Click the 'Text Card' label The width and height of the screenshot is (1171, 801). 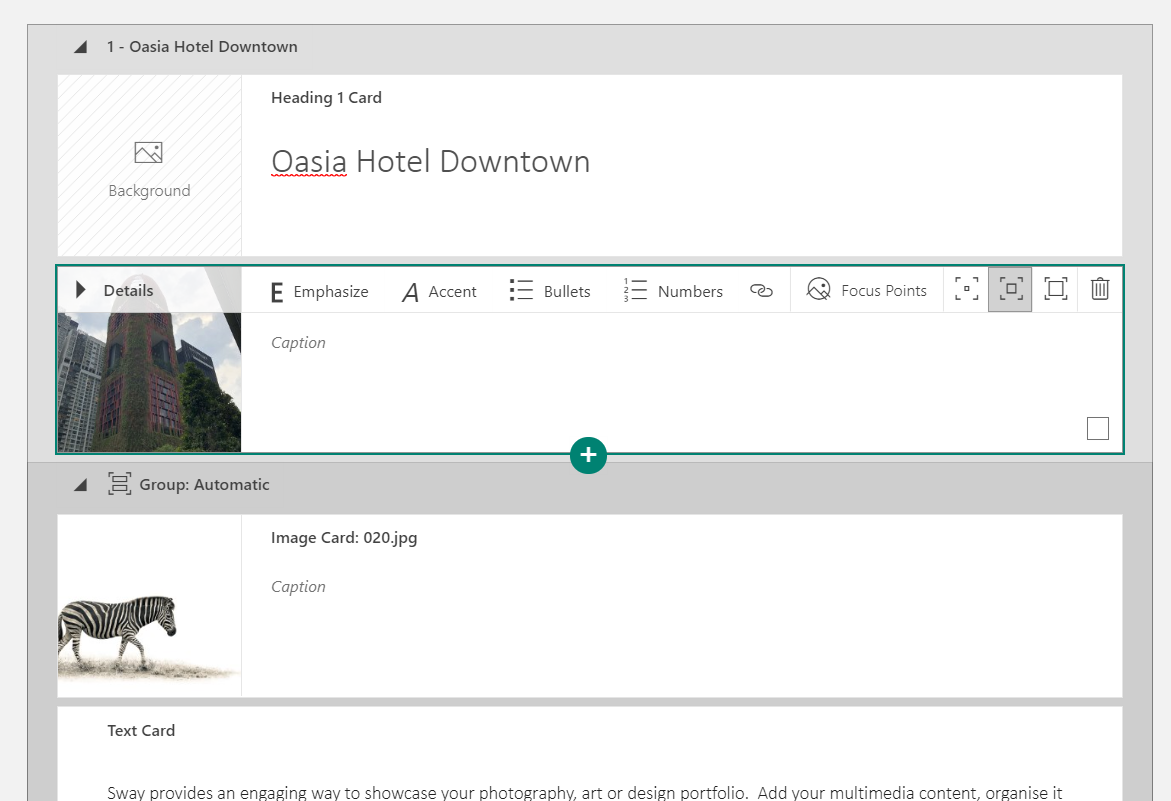tap(141, 731)
